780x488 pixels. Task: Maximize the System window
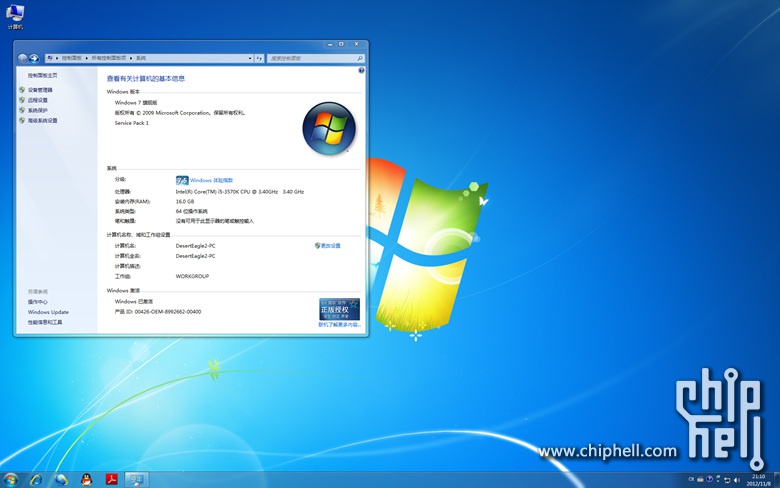[341, 44]
